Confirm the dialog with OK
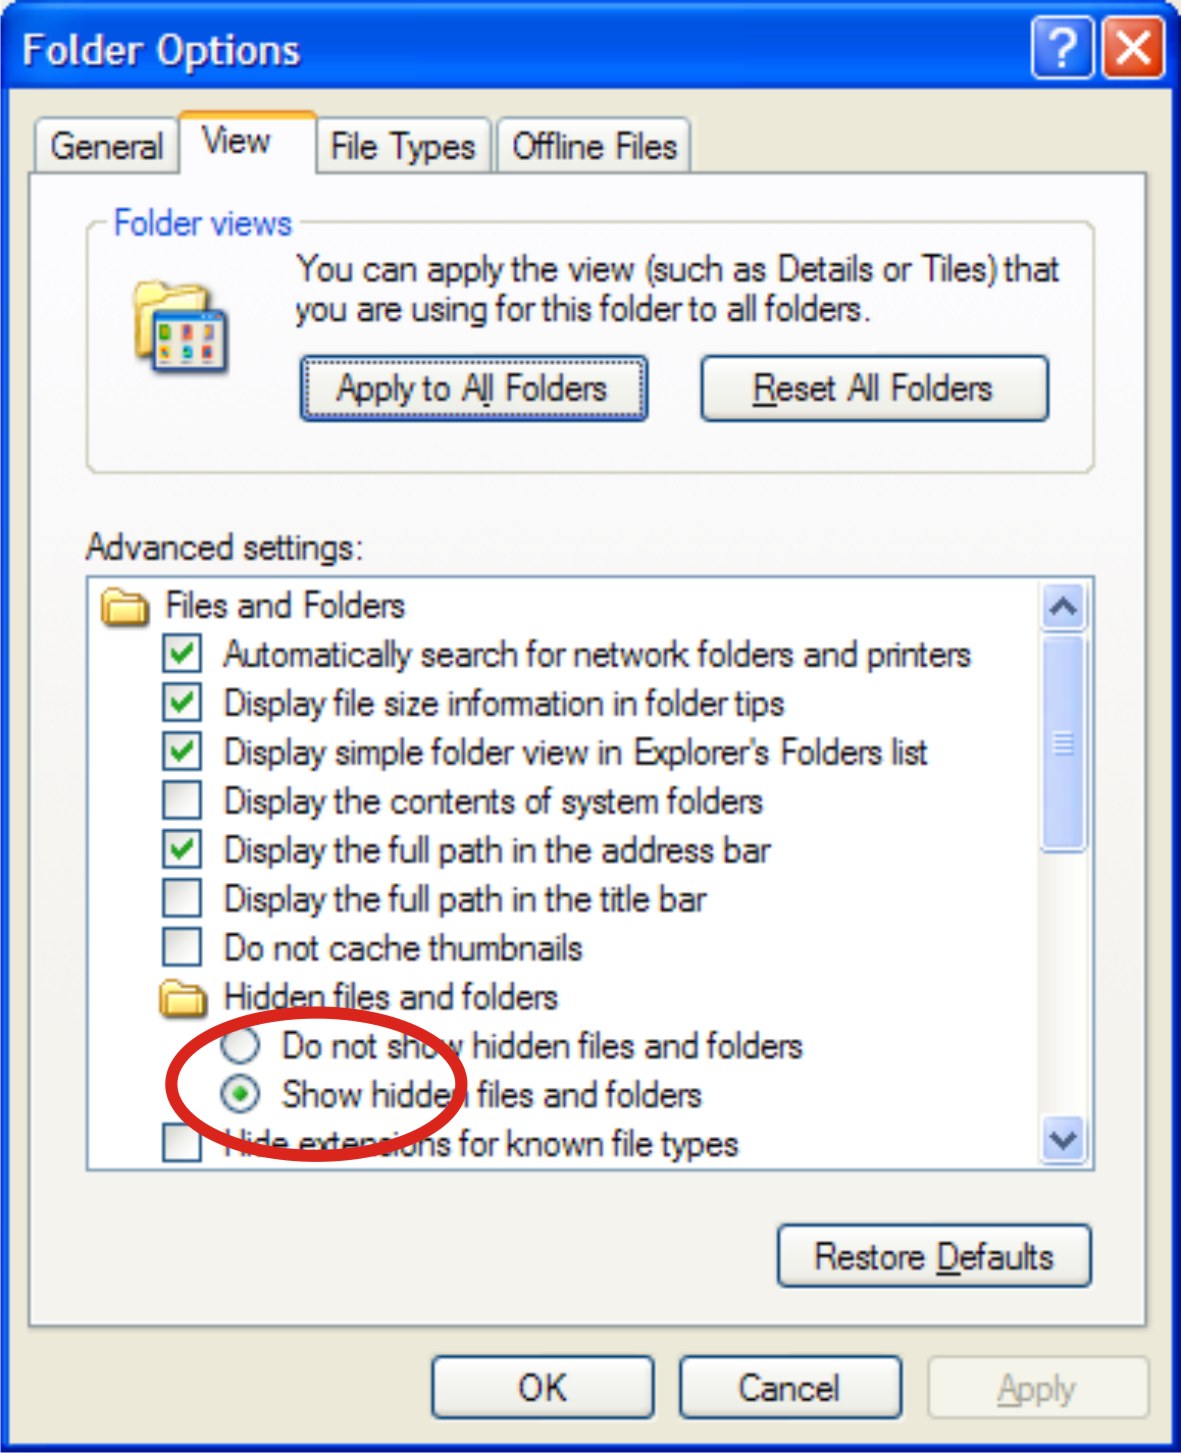The width and height of the screenshot is (1181, 1453). (x=542, y=1387)
